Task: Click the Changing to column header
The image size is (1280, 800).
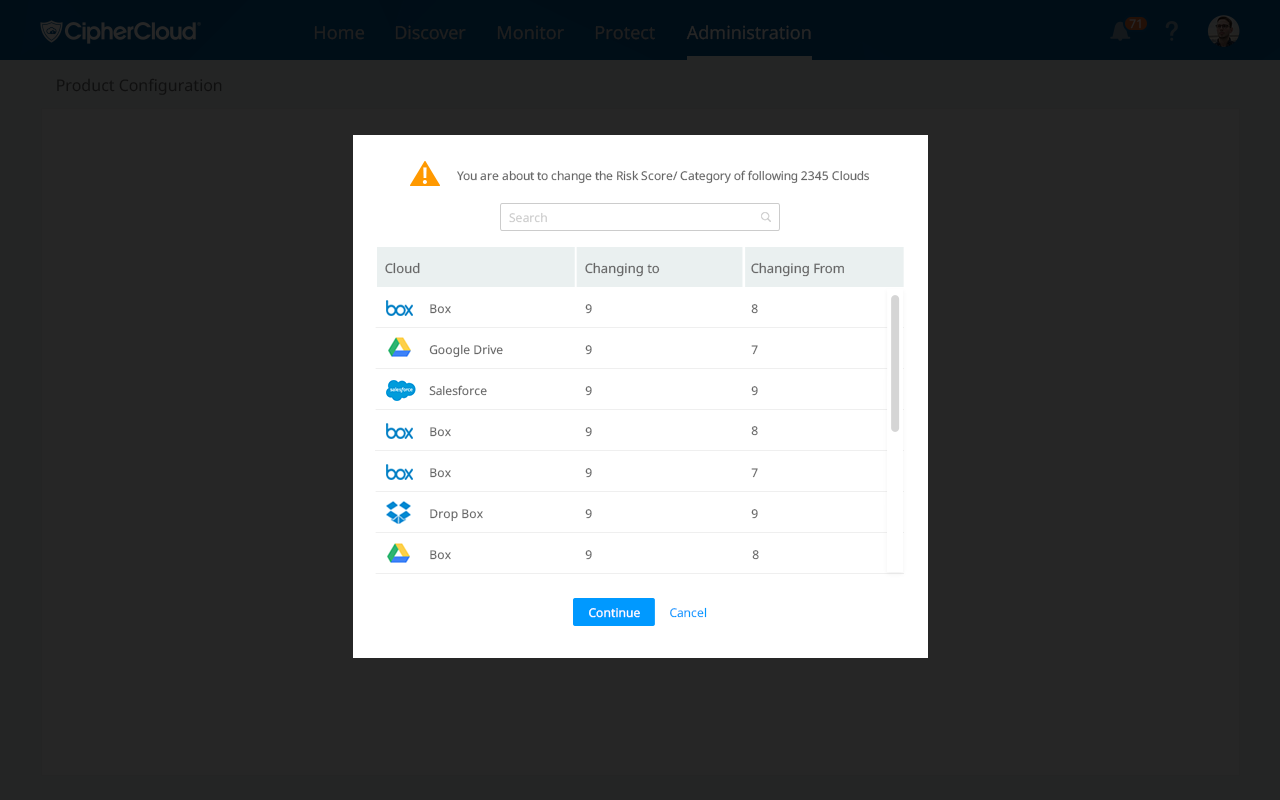Action: [x=660, y=267]
